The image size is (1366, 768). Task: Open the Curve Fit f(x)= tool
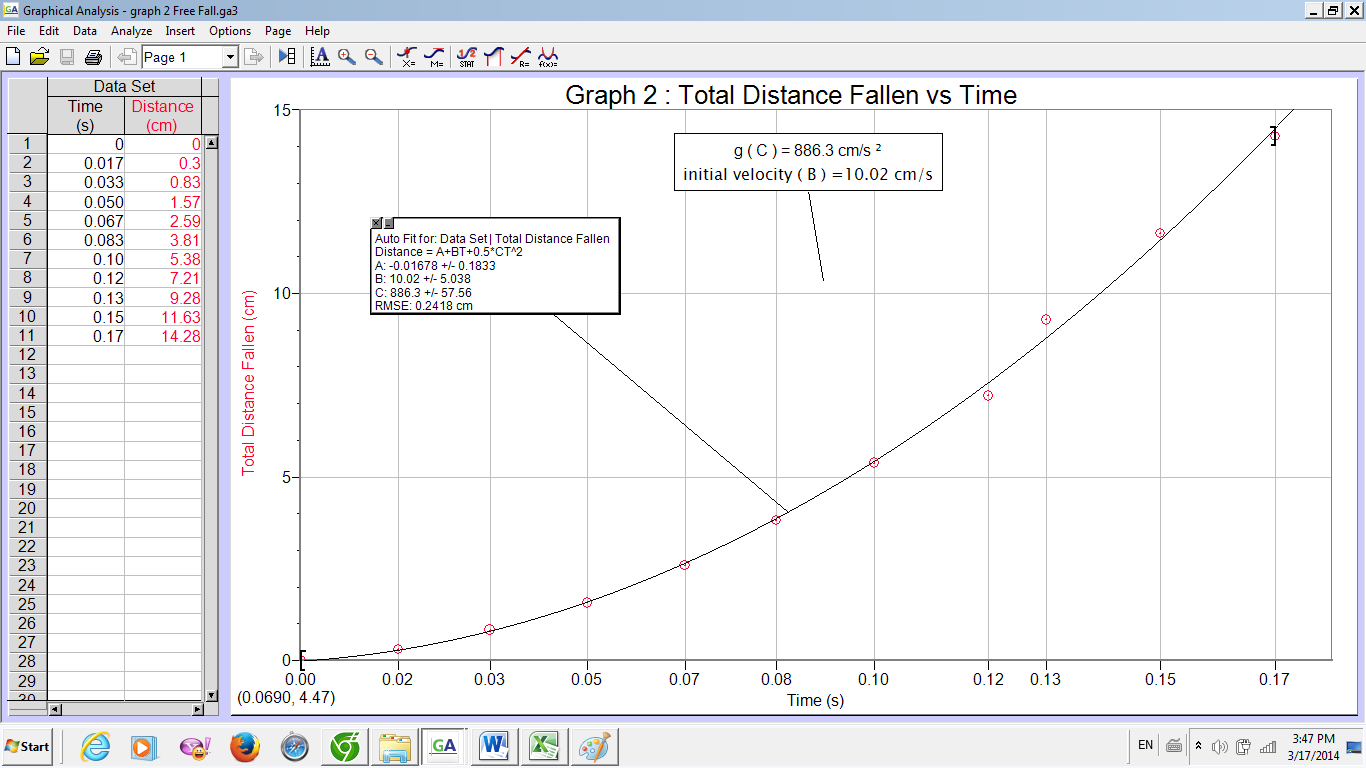(x=548, y=57)
